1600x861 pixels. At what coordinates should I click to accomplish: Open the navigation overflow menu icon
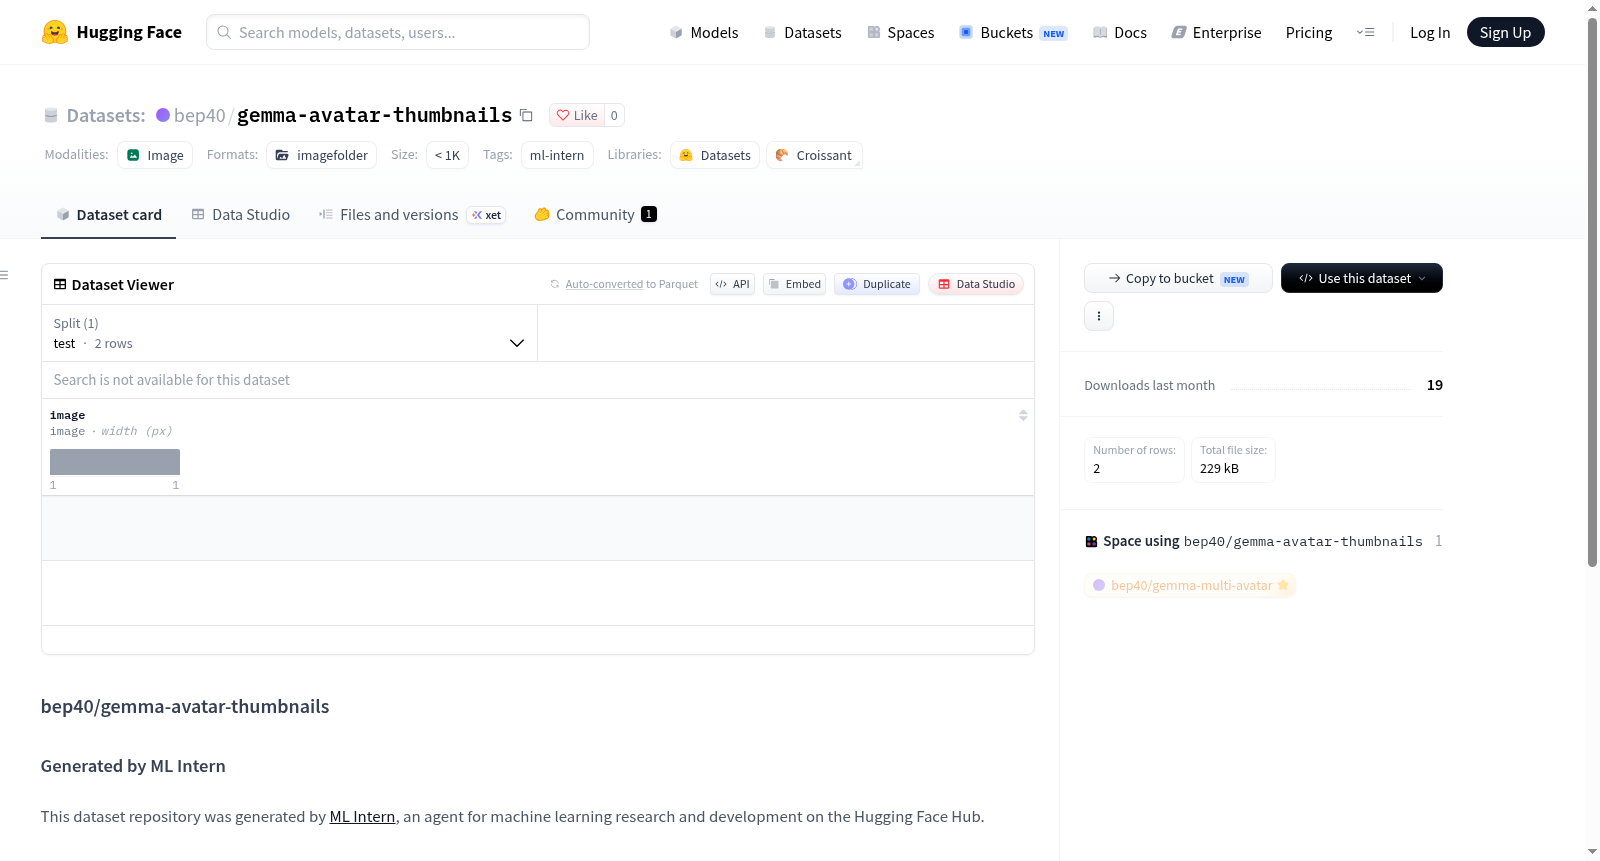[1365, 32]
